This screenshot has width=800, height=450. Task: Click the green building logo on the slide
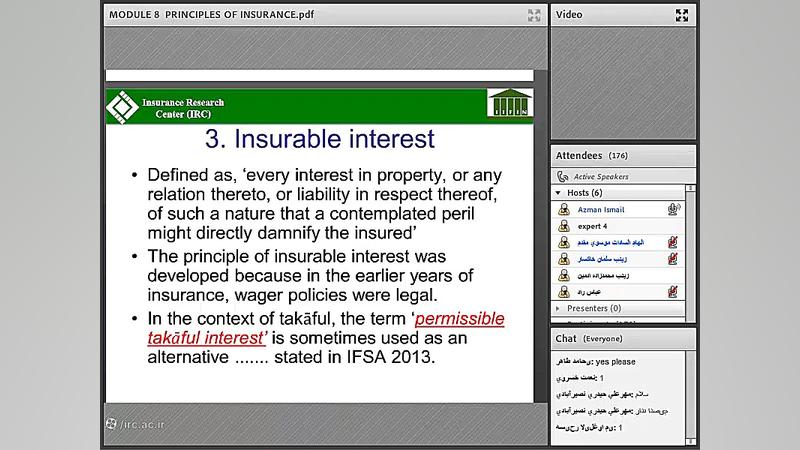(510, 103)
